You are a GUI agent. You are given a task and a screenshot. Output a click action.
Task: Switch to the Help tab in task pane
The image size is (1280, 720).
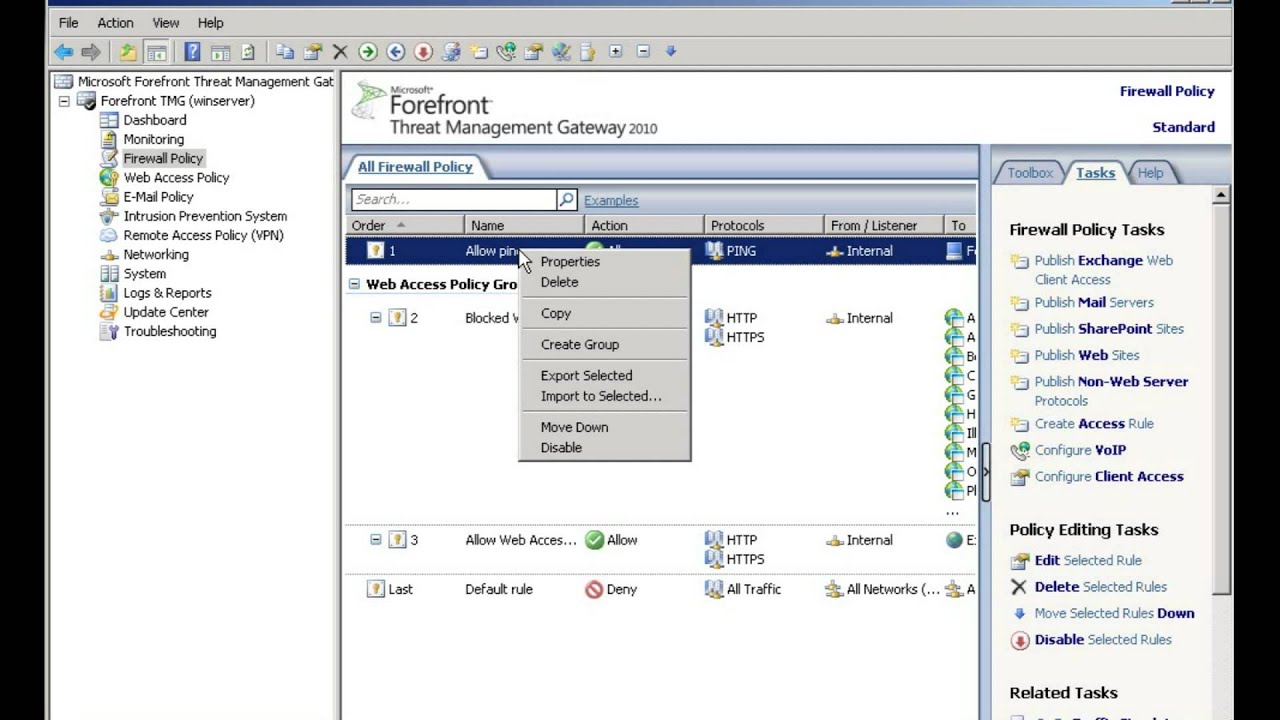pos(1150,173)
